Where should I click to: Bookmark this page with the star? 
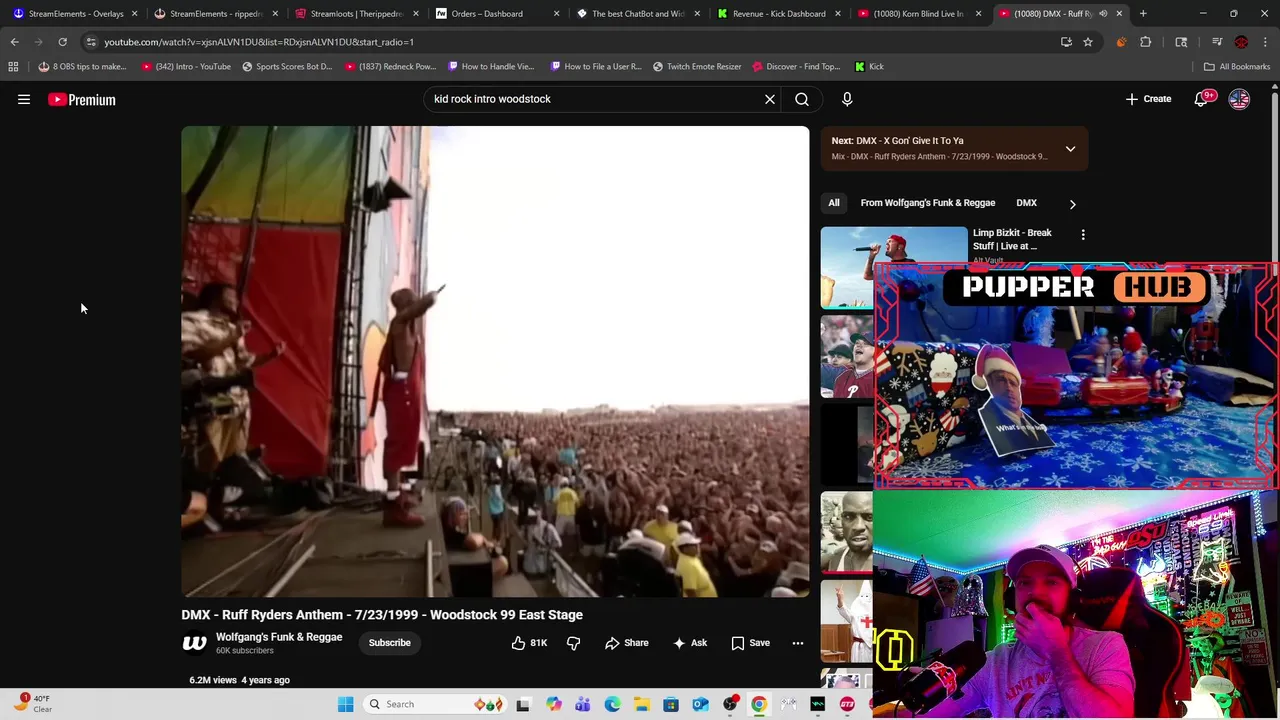(x=1088, y=42)
